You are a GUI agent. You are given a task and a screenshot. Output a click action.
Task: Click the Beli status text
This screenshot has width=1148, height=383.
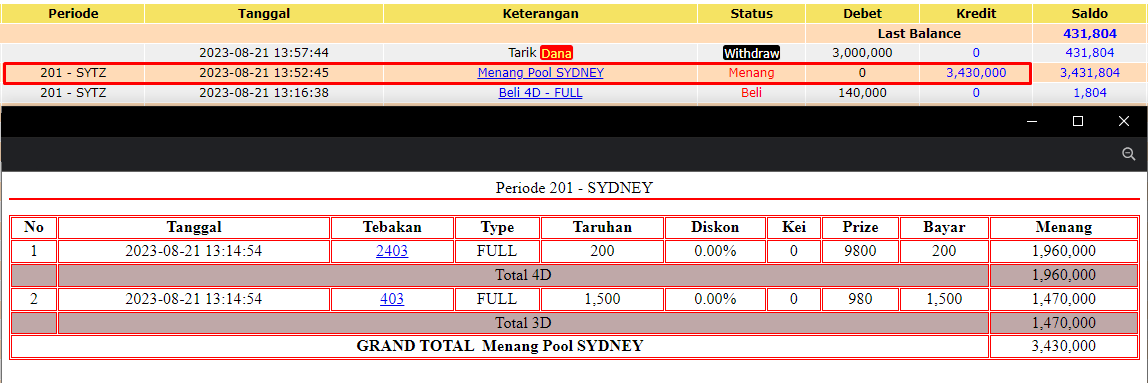point(751,92)
